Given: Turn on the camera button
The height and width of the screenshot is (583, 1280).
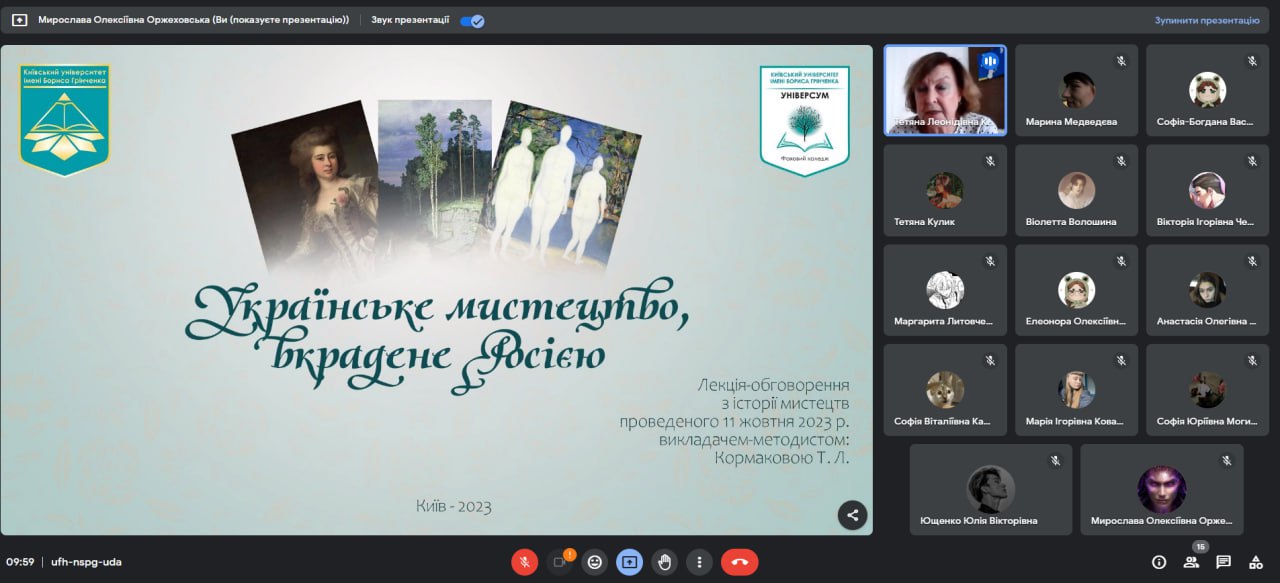Looking at the screenshot, I should [x=560, y=562].
